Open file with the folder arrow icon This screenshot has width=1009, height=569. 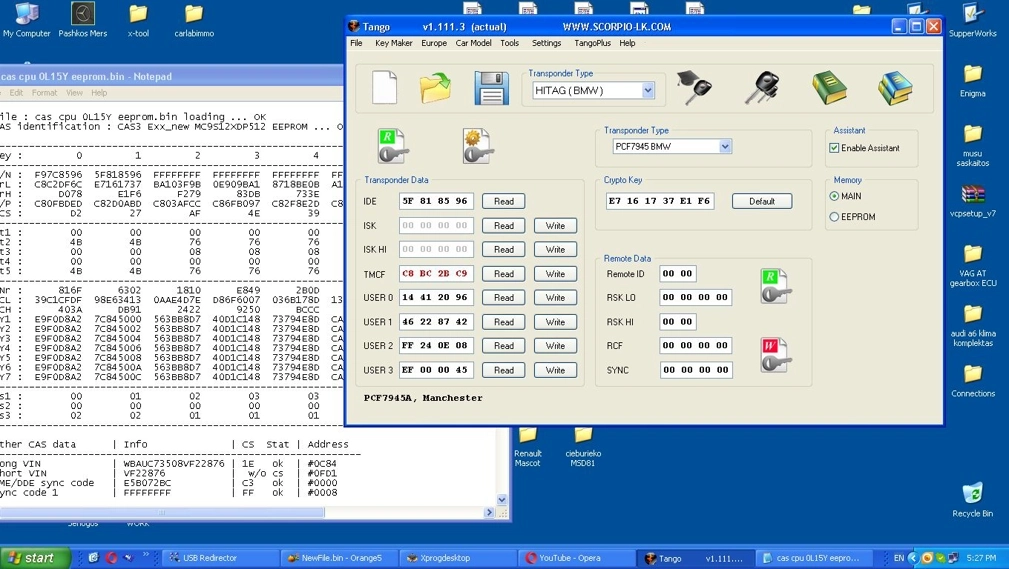(x=436, y=88)
